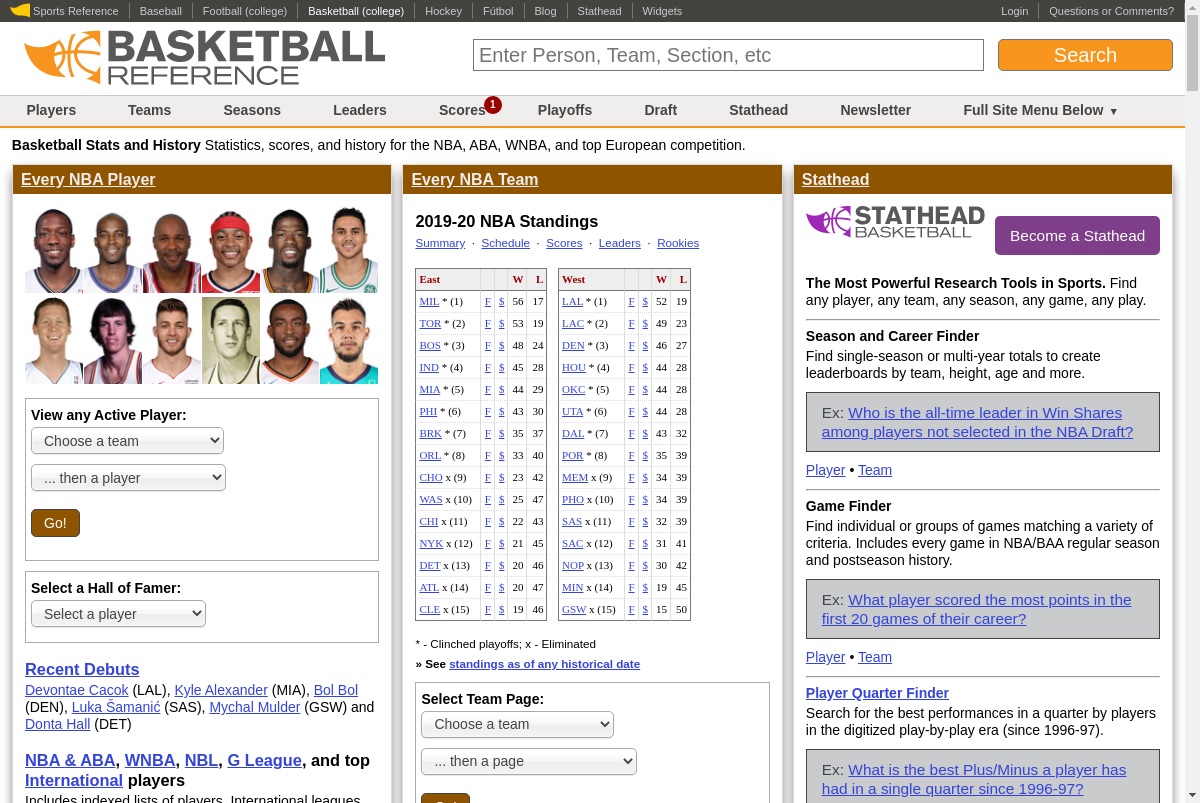Click the $ salary link in DEN row
Screen dimensions: 1200x803
645,345
